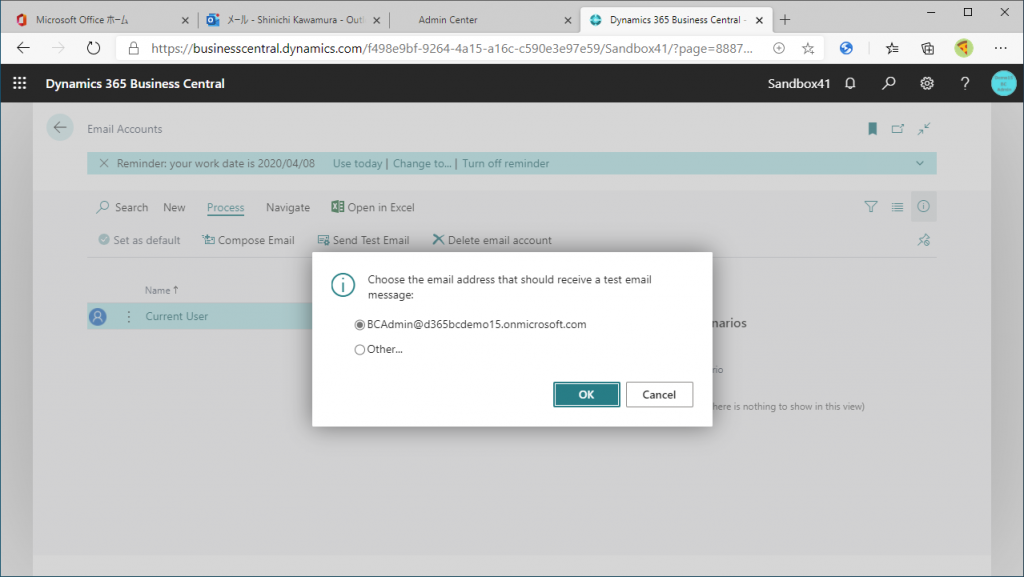Image resolution: width=1024 pixels, height=577 pixels.
Task: Open the browser collections icon
Action: pyautogui.click(x=927, y=48)
